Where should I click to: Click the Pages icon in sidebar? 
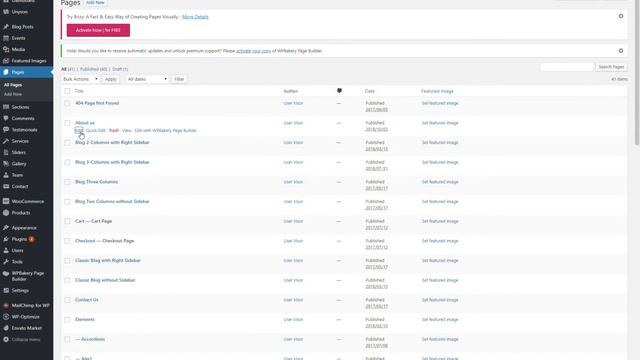pyautogui.click(x=6, y=72)
